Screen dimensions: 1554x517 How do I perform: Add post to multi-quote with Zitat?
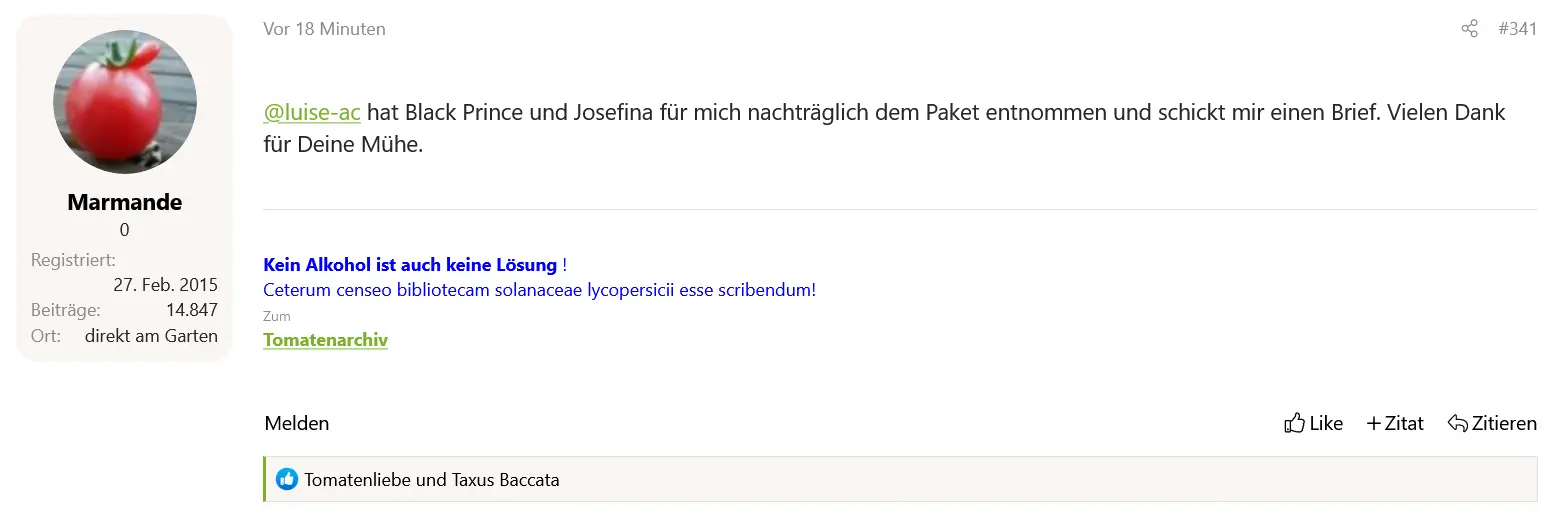(x=1395, y=423)
